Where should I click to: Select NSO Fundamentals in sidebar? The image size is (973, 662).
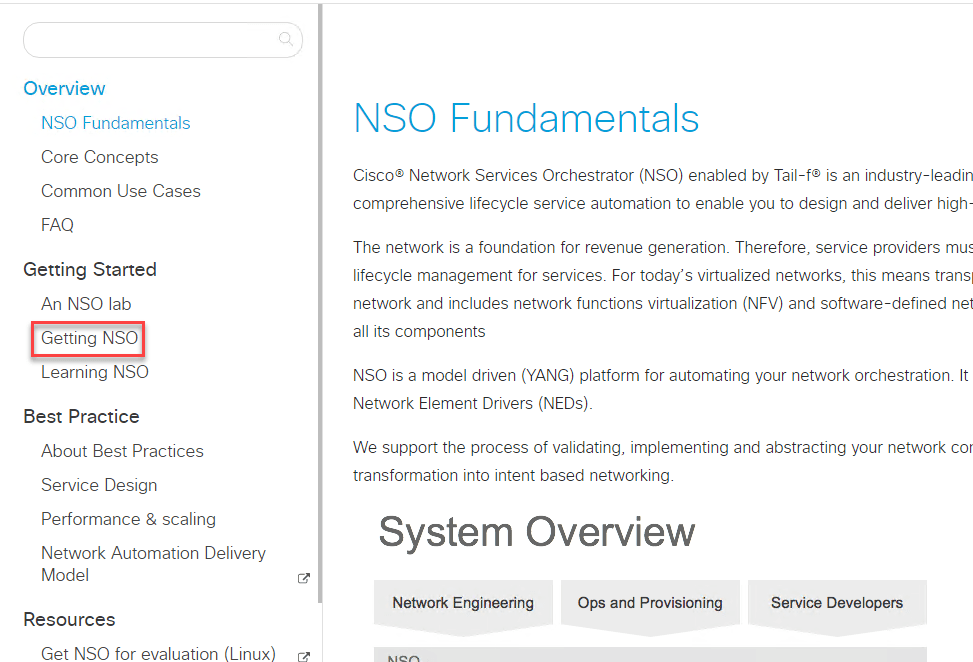115,123
